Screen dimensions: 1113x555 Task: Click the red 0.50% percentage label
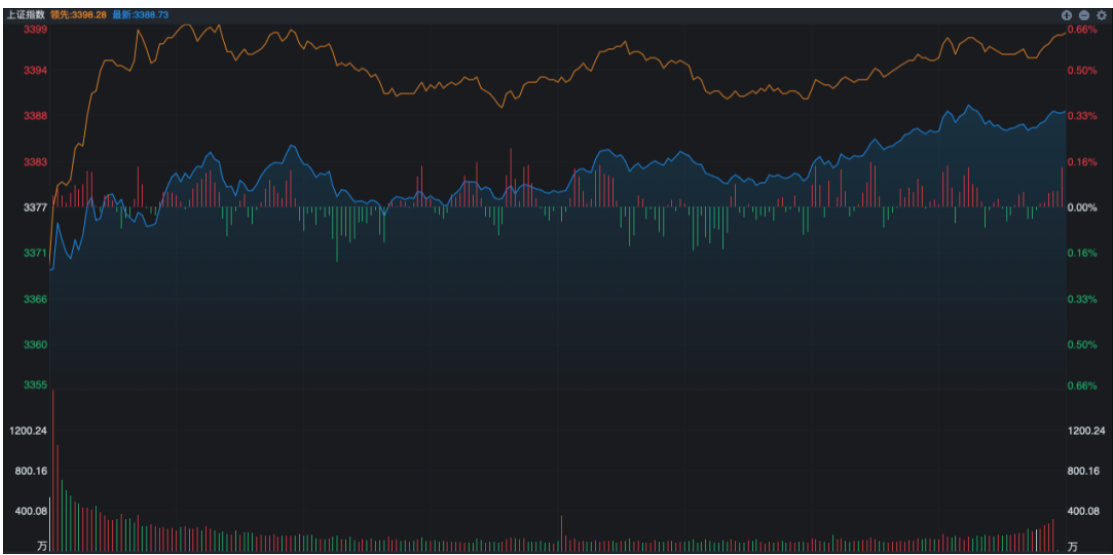(x=1083, y=71)
